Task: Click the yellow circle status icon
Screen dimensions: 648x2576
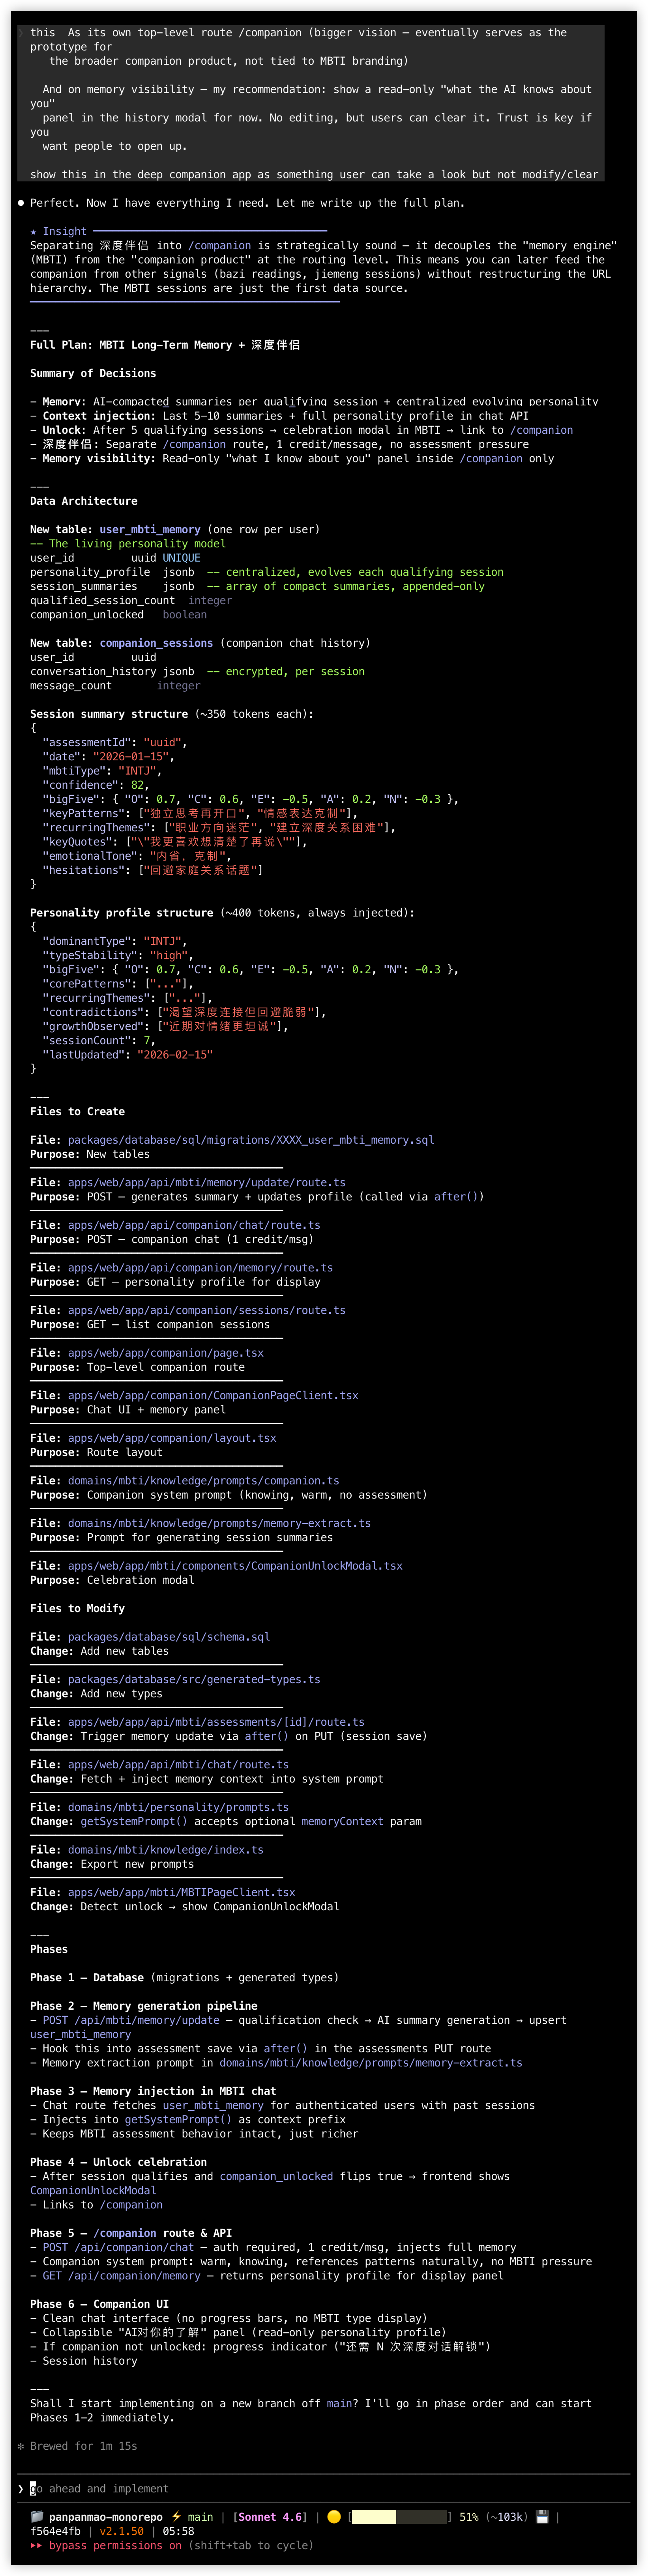Action: click(334, 2517)
